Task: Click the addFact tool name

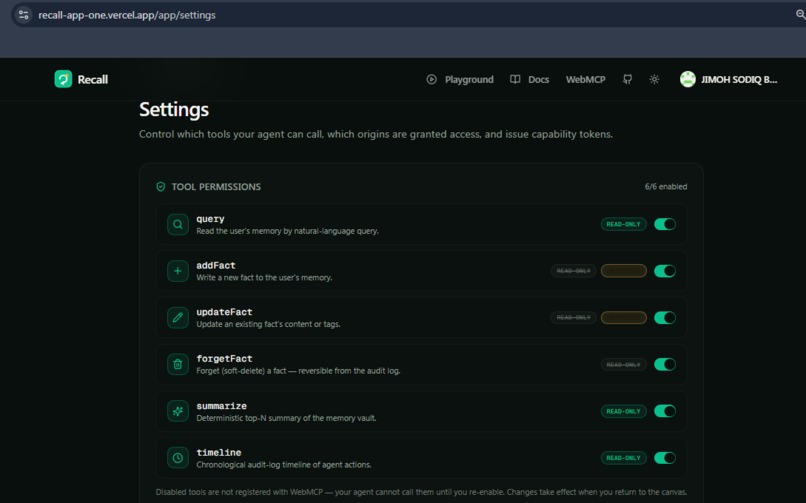Action: click(216, 265)
